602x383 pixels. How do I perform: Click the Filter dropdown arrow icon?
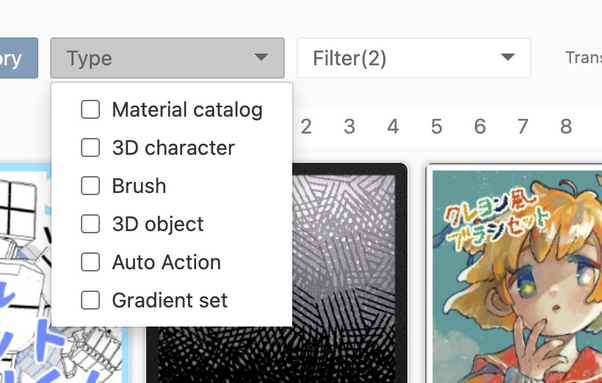[508, 57]
